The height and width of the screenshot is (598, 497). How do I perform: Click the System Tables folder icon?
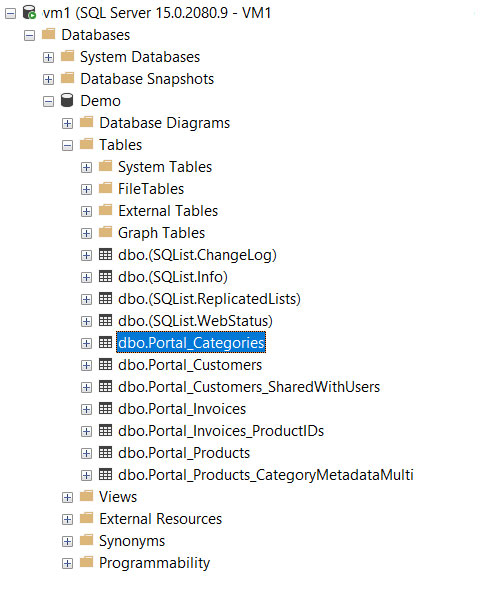[106, 166]
